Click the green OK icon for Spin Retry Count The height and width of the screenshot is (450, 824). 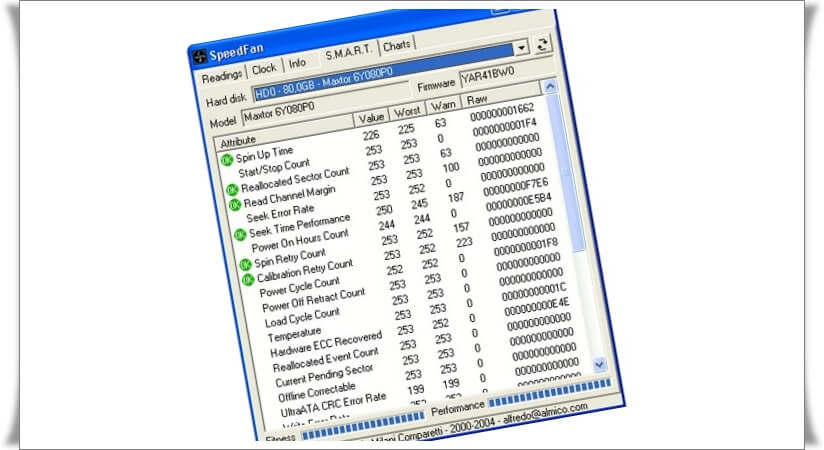[x=245, y=264]
